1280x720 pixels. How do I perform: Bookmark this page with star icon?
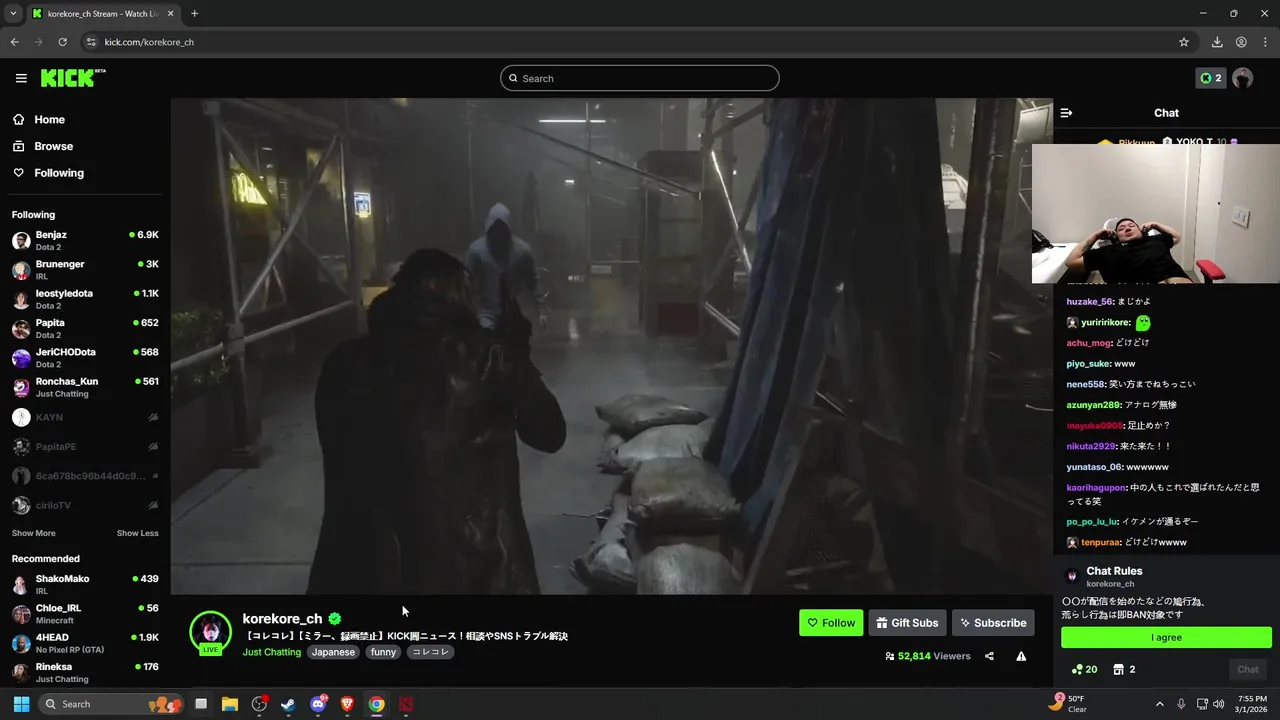[x=1184, y=42]
